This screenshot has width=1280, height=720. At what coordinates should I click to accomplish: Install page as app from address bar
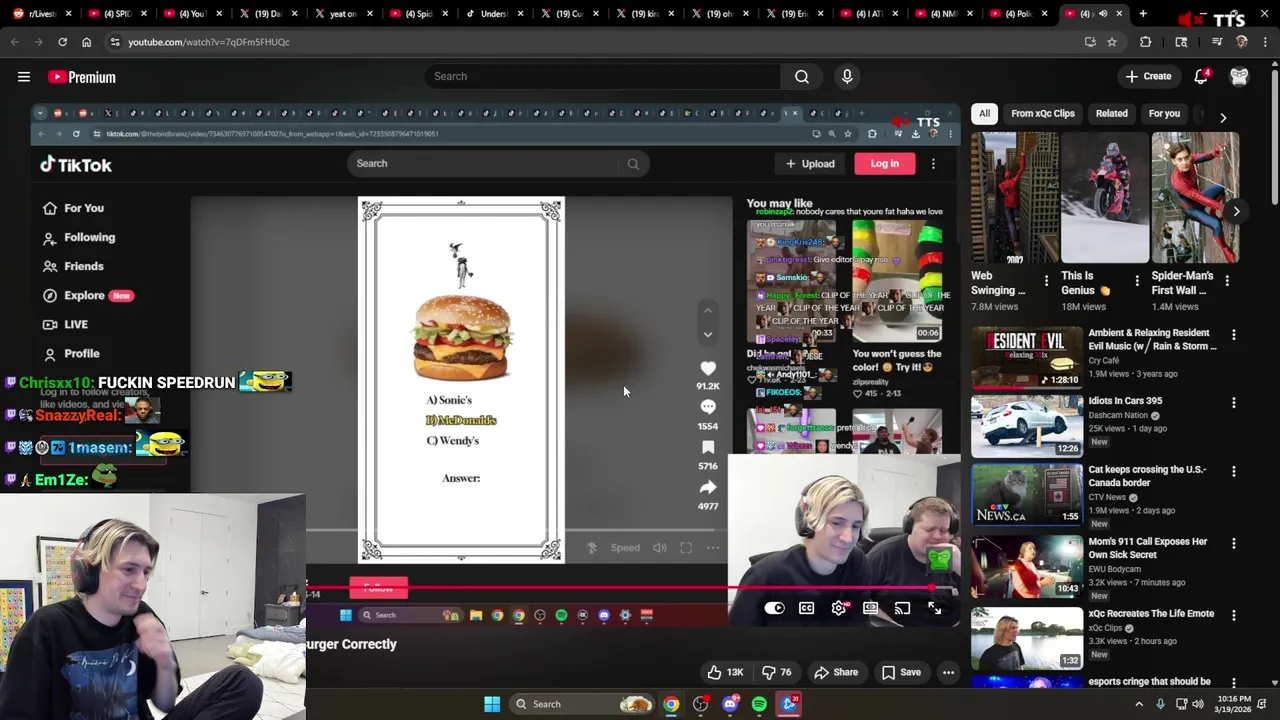tap(1090, 42)
